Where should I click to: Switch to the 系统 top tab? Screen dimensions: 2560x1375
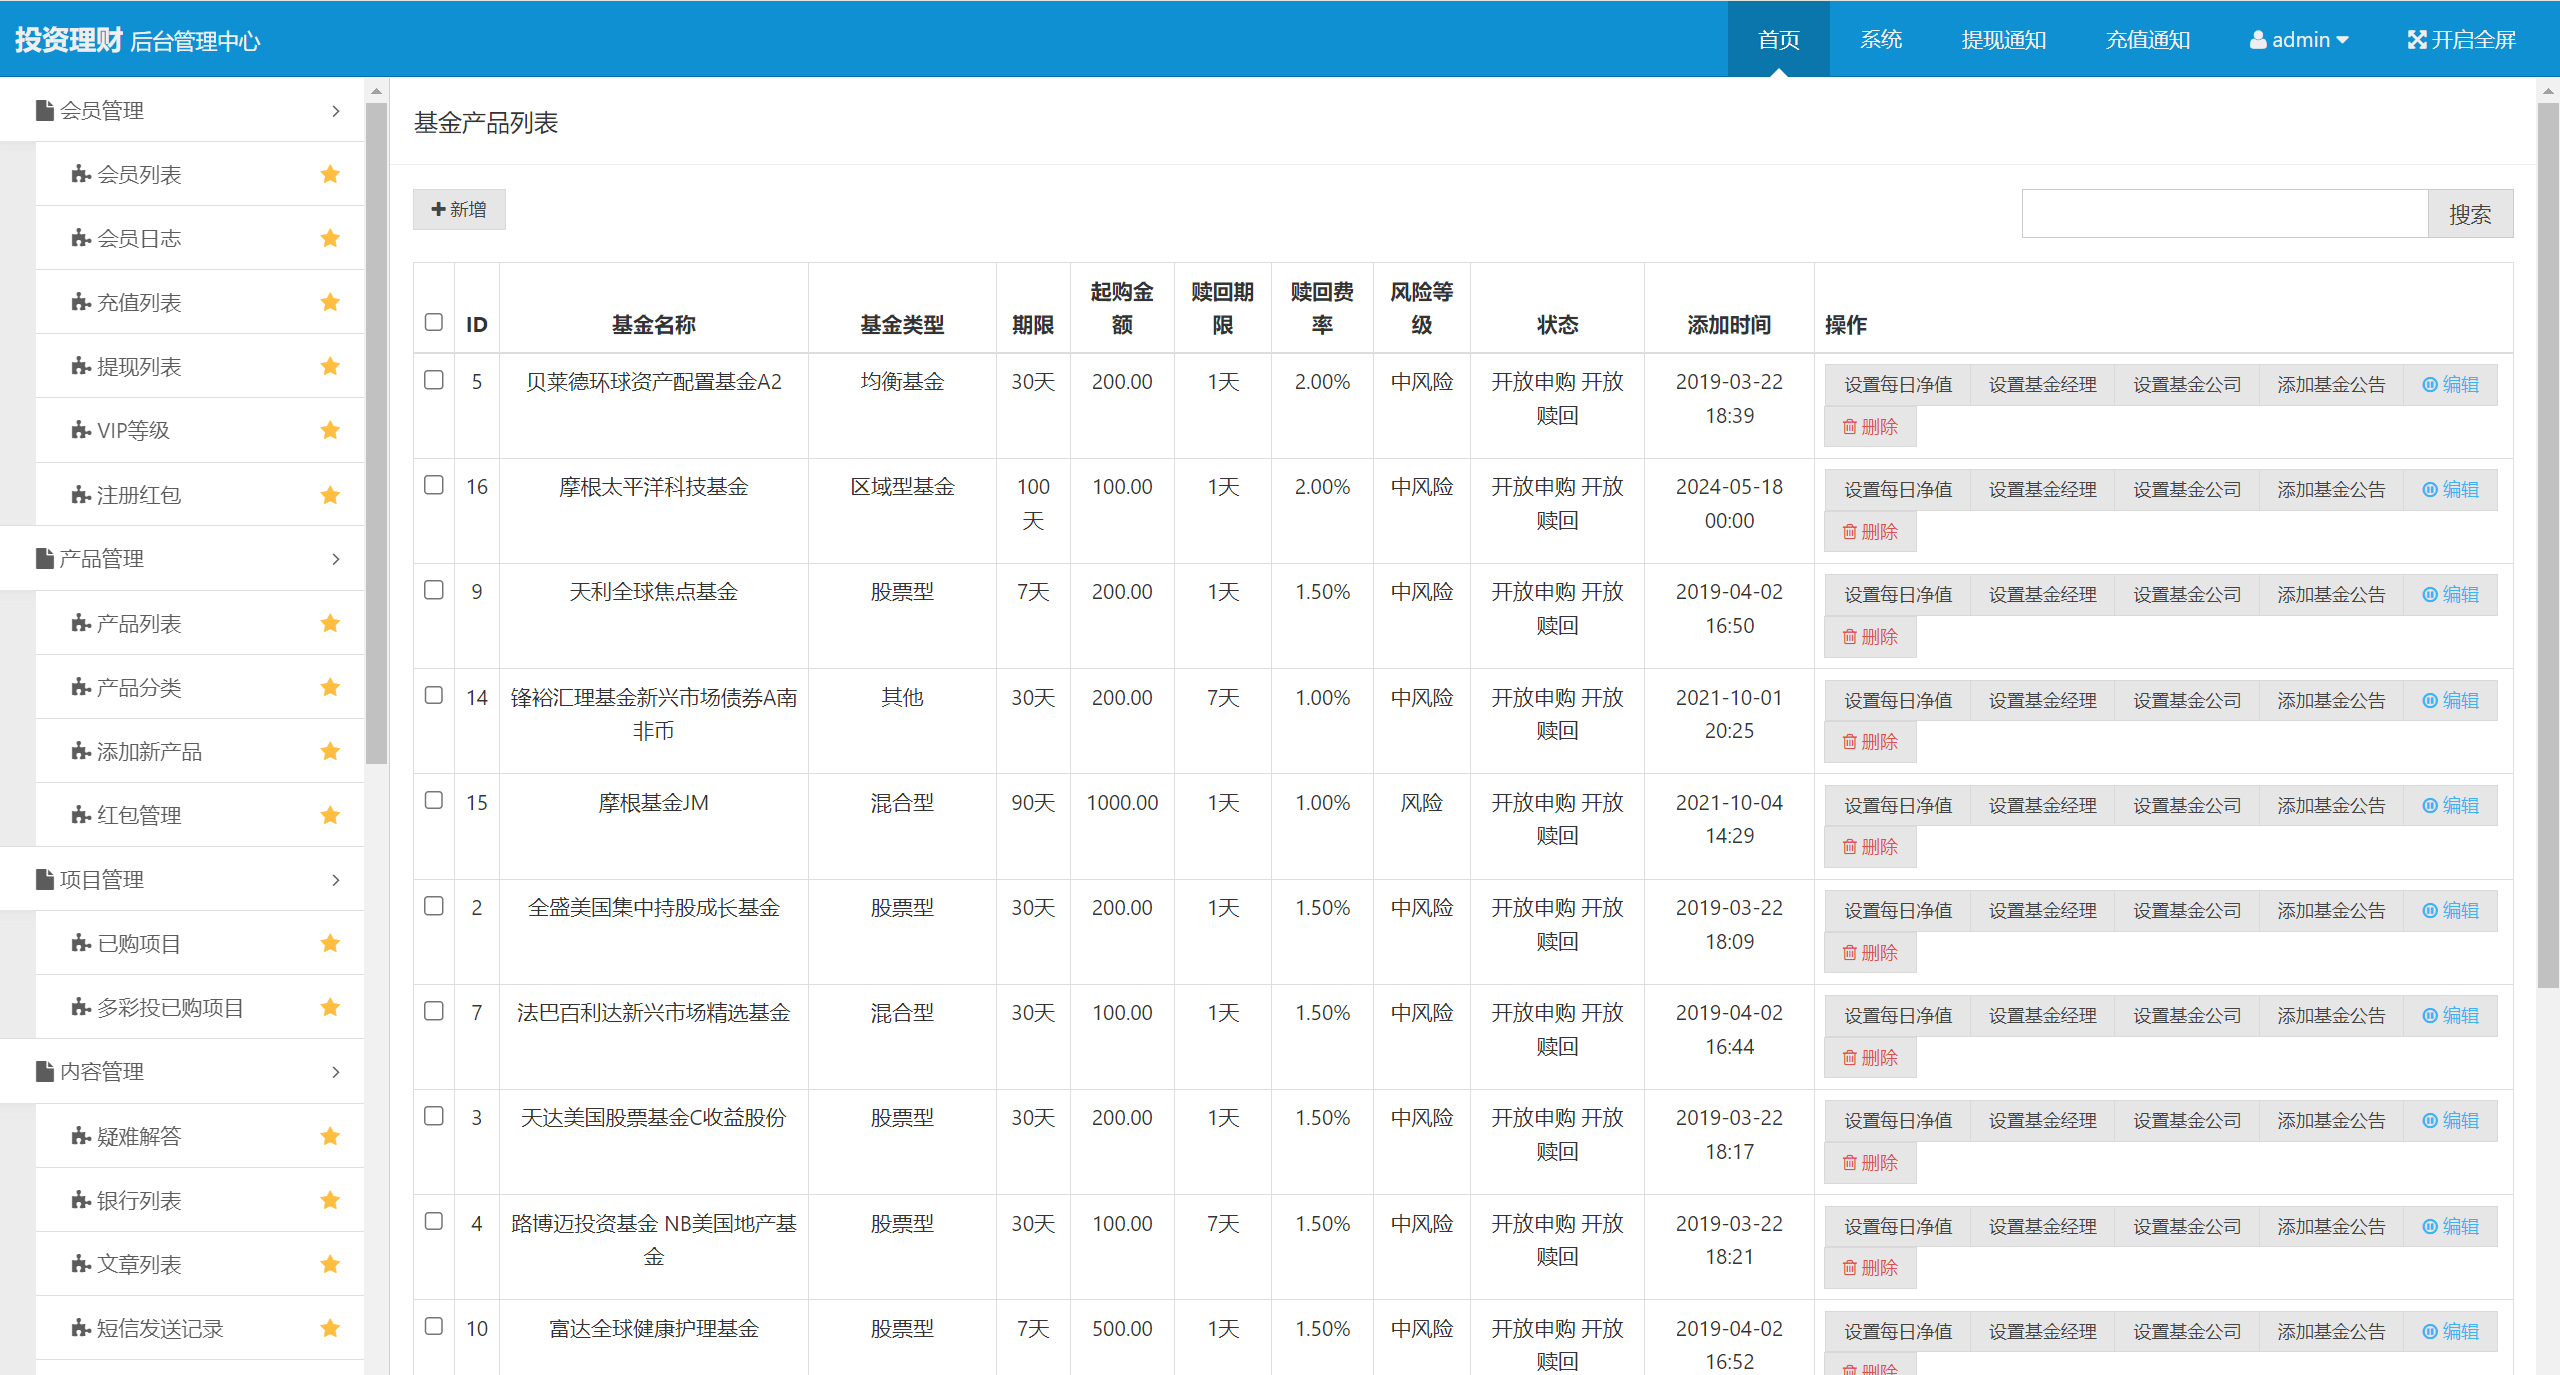click(1880, 40)
